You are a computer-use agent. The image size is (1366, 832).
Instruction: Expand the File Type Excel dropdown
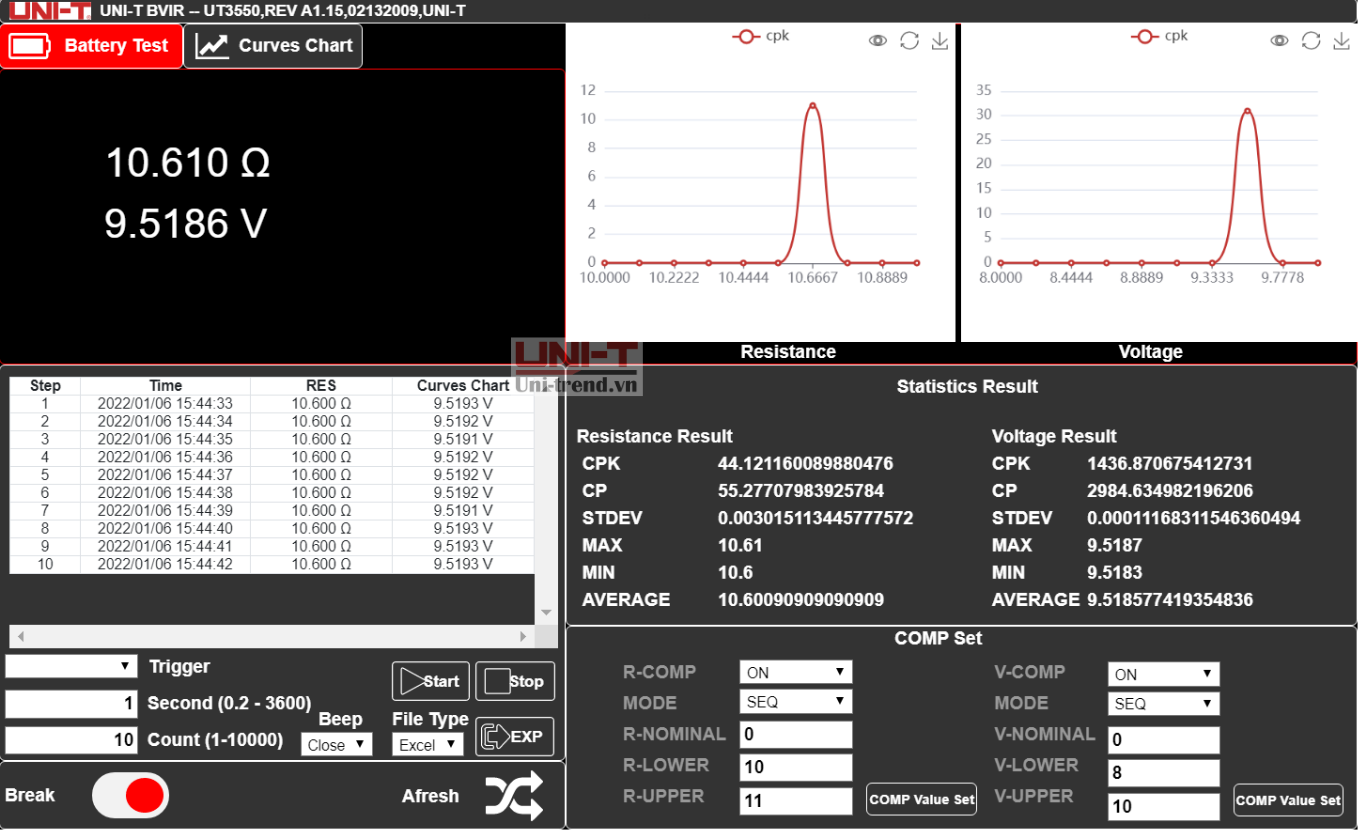pos(428,745)
